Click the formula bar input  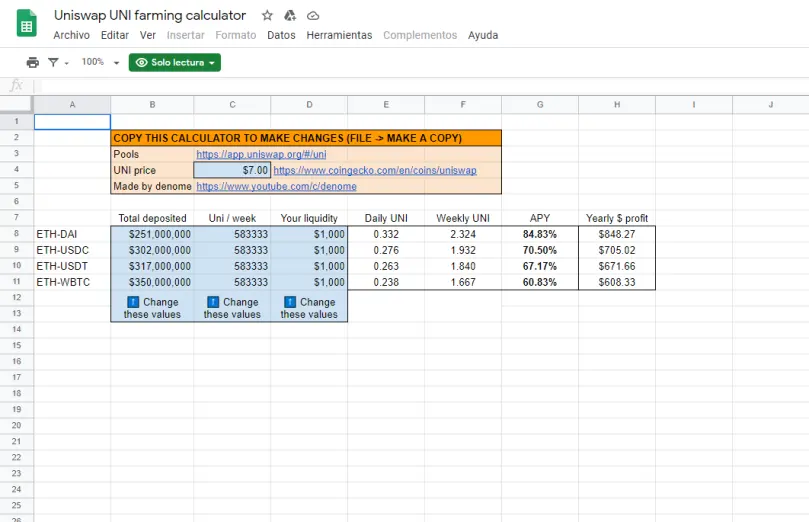click(x=423, y=86)
